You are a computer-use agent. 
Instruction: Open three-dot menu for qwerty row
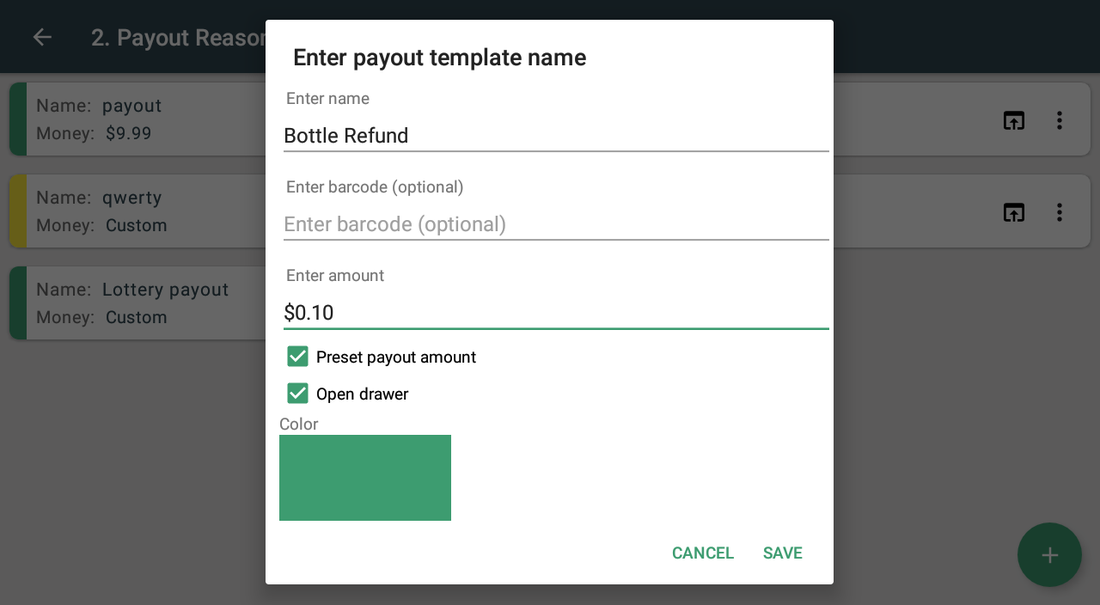point(1059,213)
